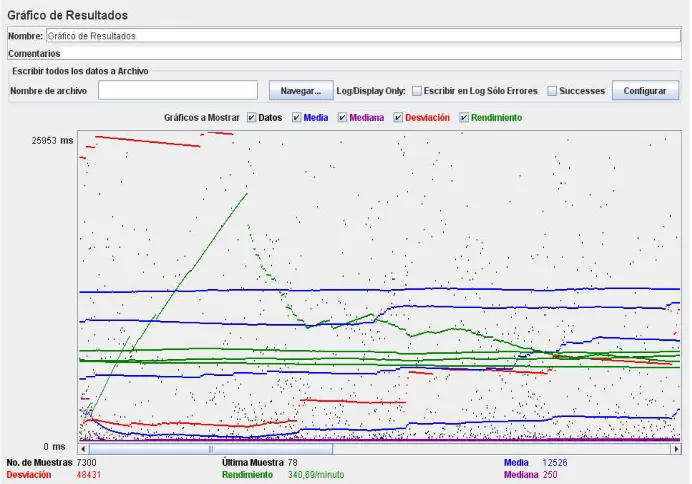Screen dimensions: 692x484
Task: Enable Escribir en Log Sólo Errores
Action: point(417,91)
